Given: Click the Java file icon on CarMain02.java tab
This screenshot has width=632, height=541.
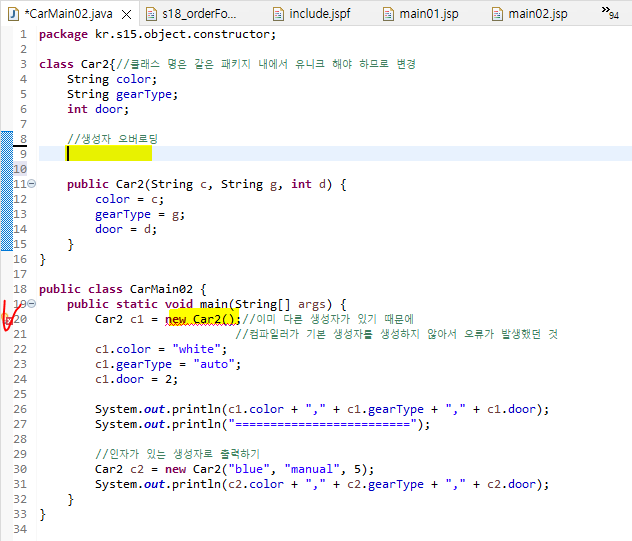Looking at the screenshot, I should tap(14, 15).
